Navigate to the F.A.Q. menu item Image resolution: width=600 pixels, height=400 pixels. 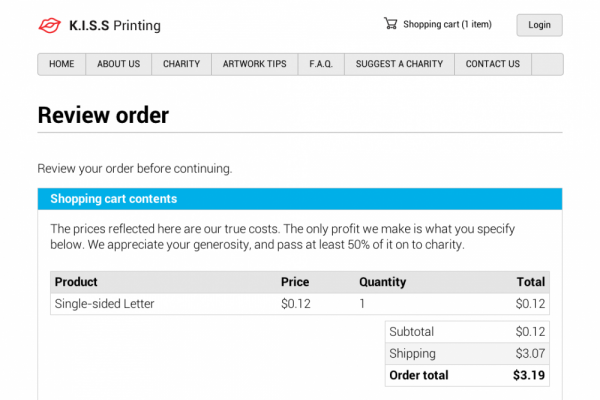321,64
